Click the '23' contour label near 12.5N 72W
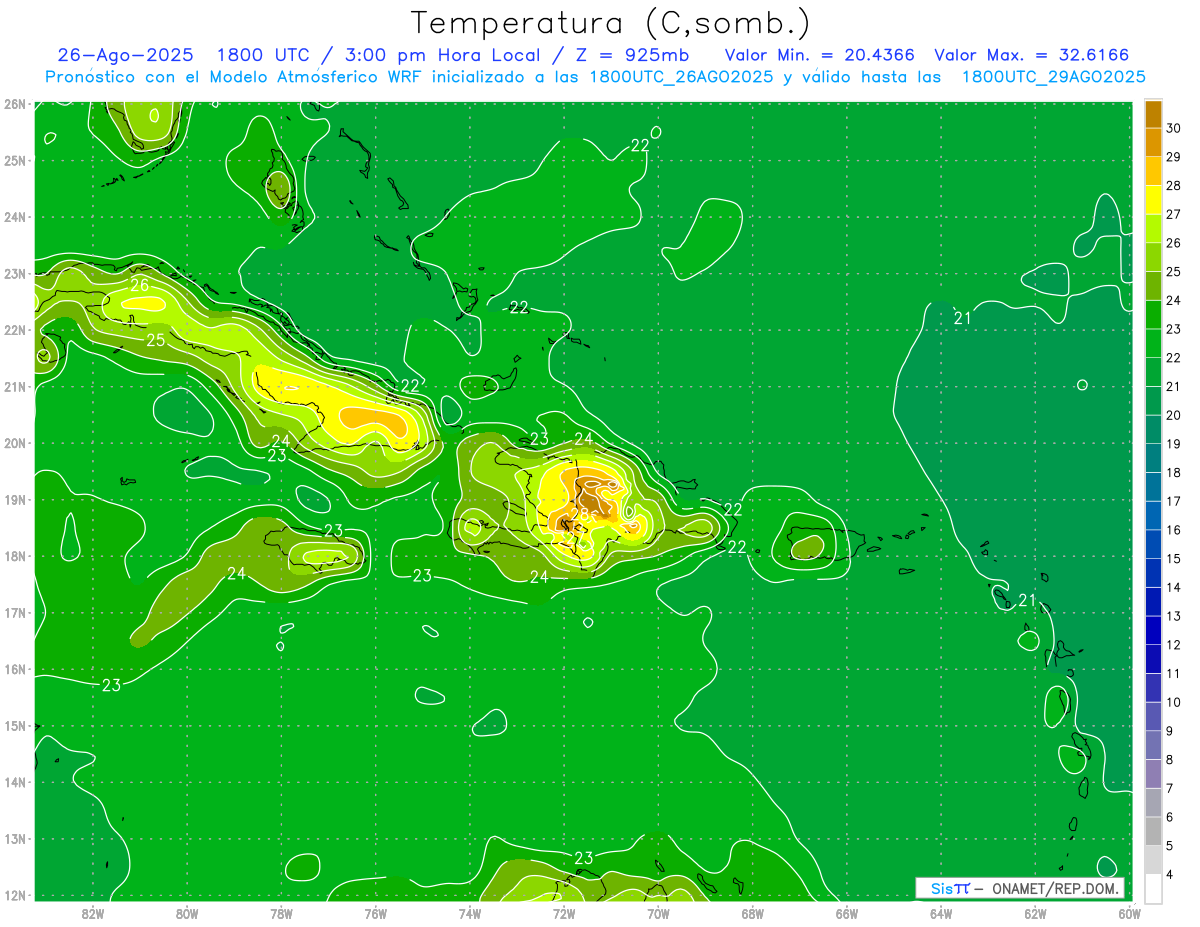 click(x=584, y=858)
